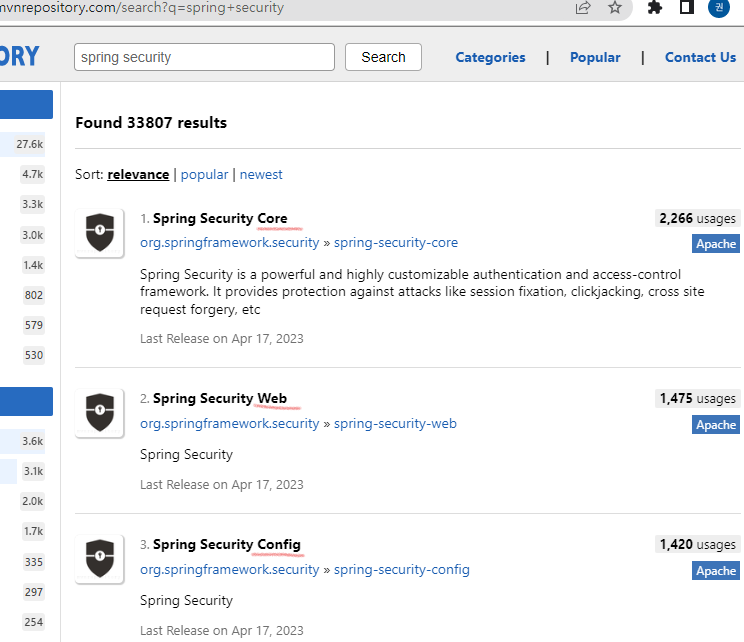Click the search box containing spring security
This screenshot has width=744, height=642.
[x=205, y=57]
